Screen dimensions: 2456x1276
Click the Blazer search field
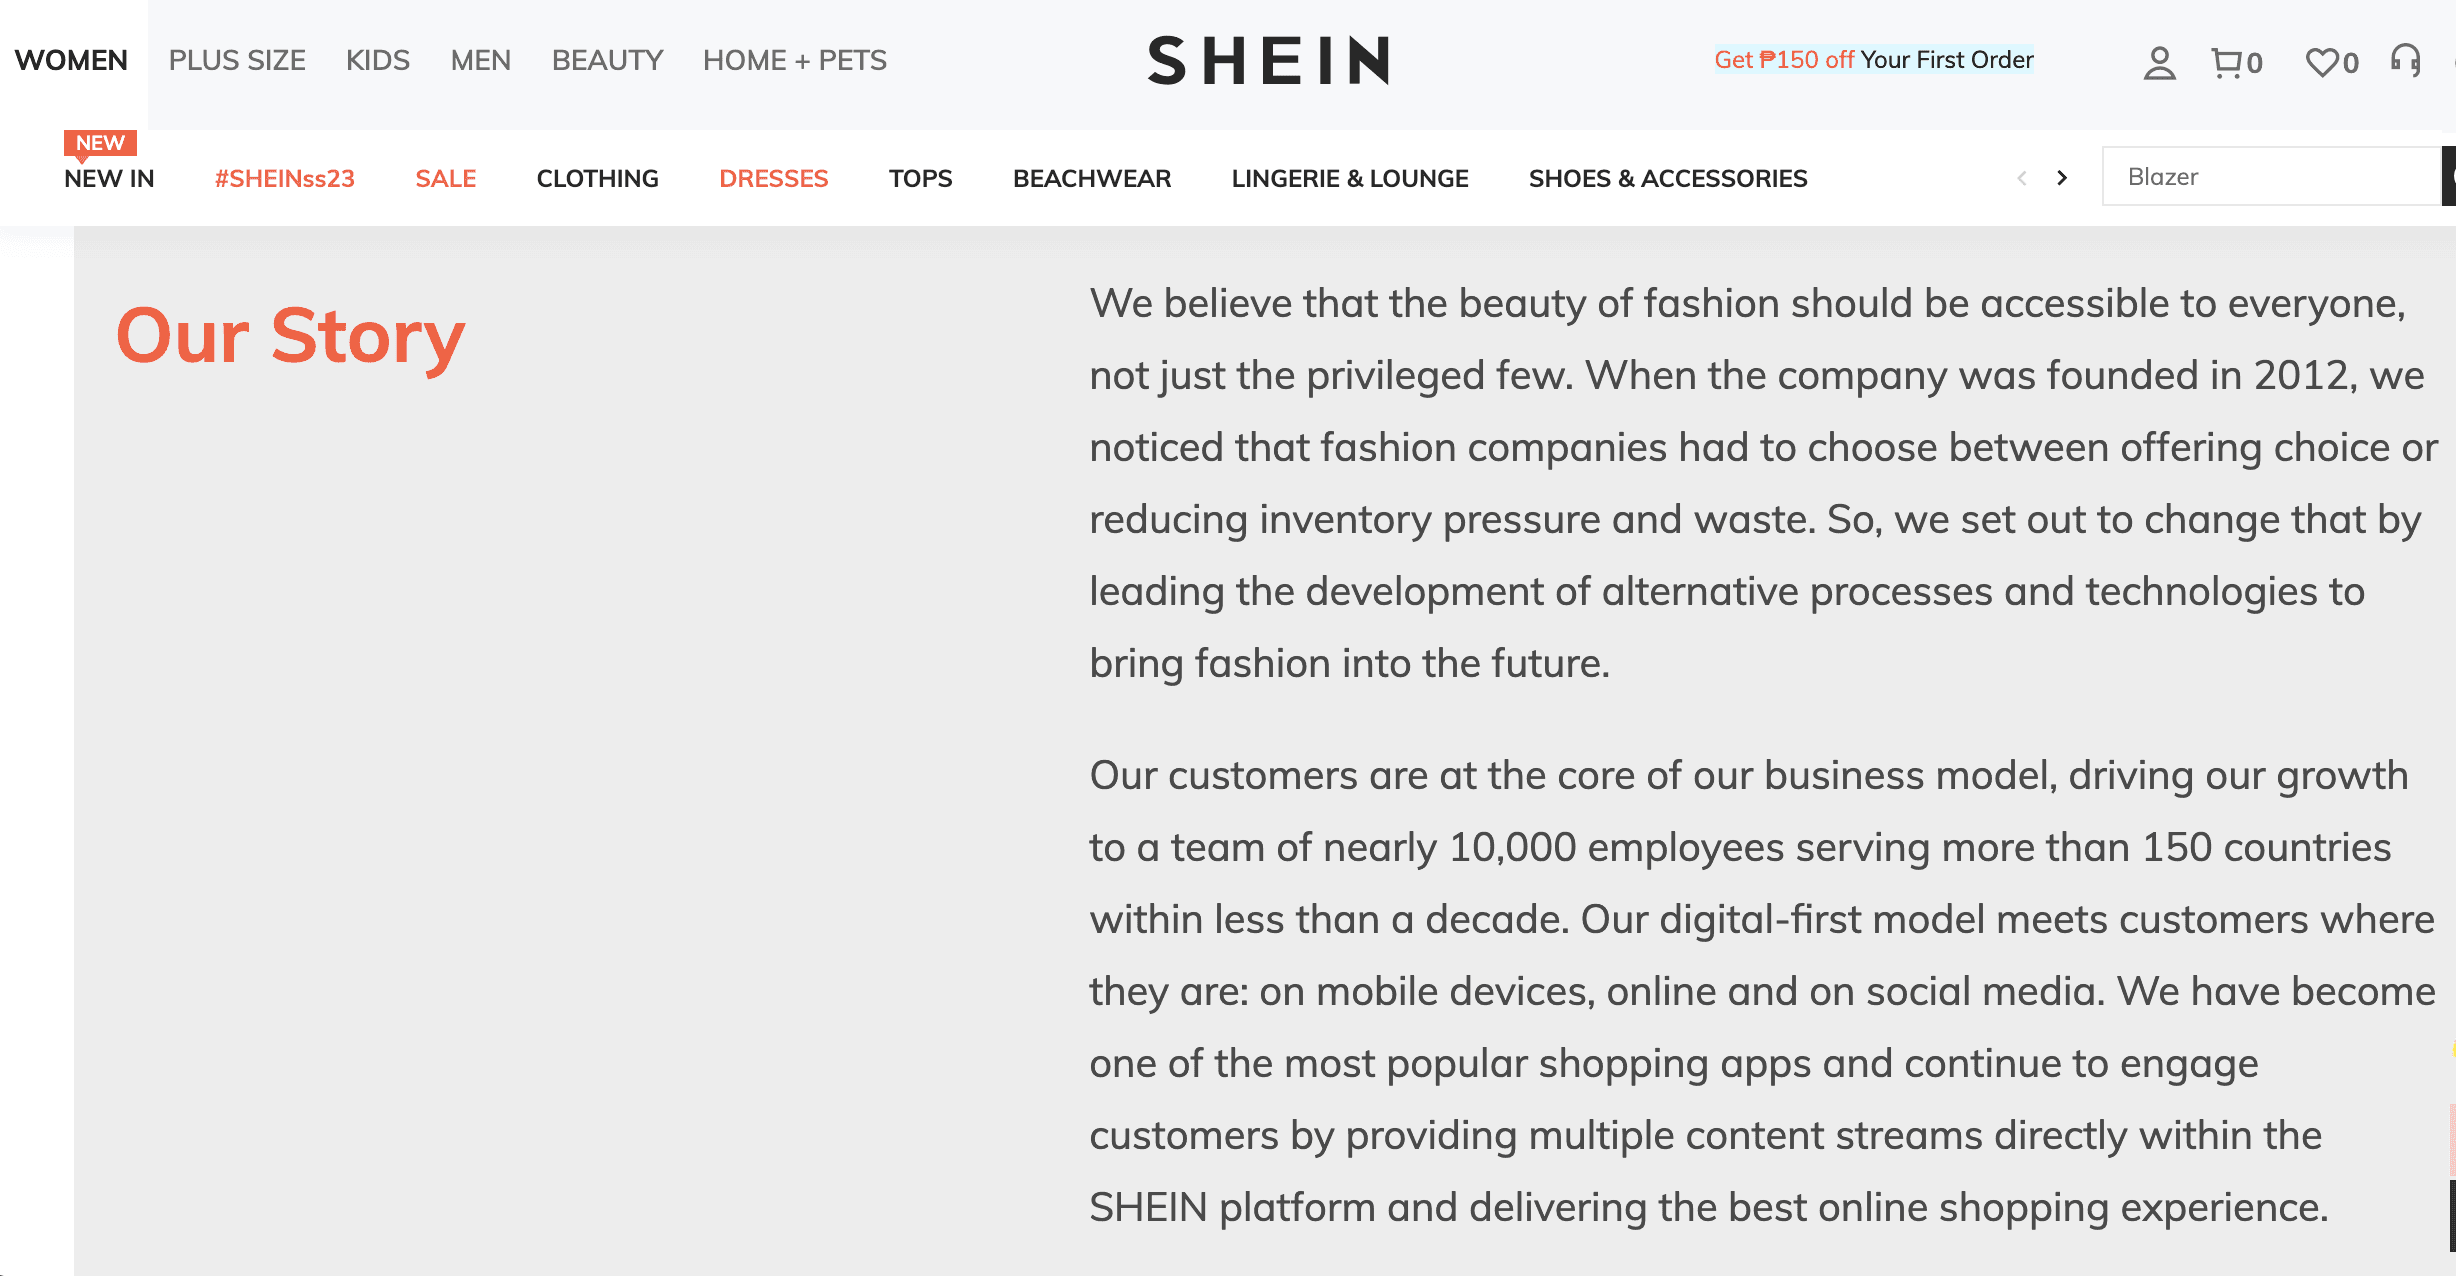click(2270, 177)
